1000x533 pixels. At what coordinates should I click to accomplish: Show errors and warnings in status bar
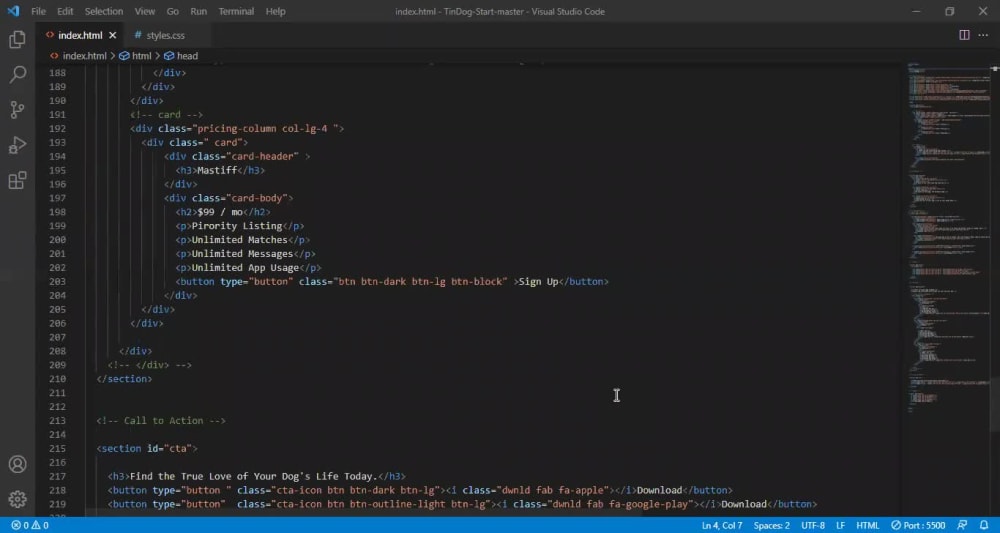point(30,525)
